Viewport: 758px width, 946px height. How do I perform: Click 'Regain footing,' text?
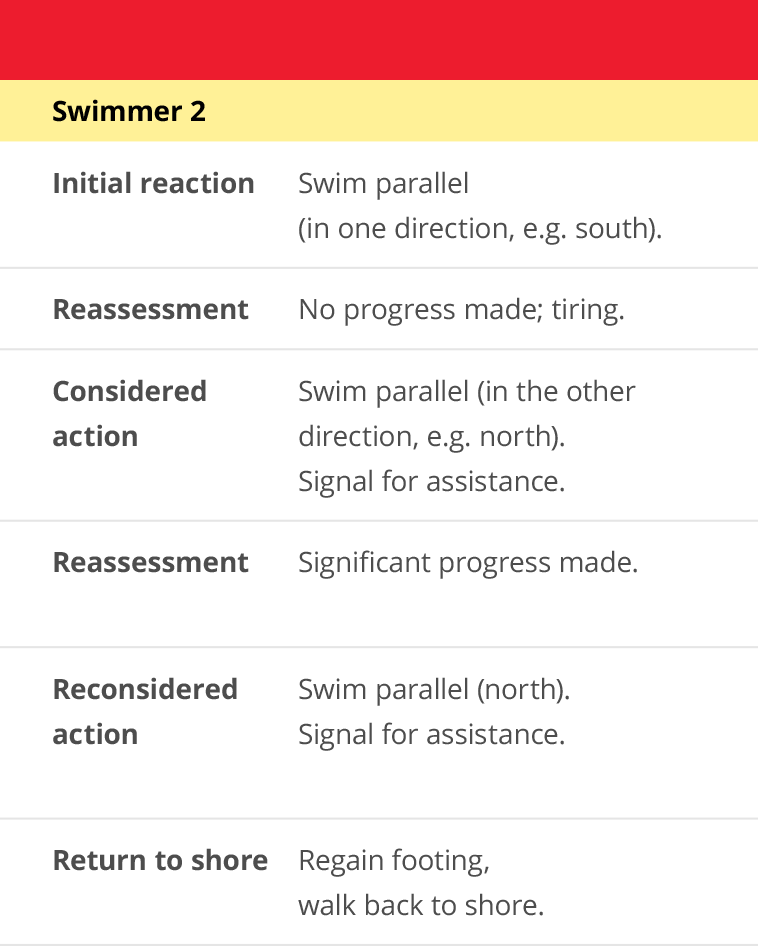click(x=393, y=862)
